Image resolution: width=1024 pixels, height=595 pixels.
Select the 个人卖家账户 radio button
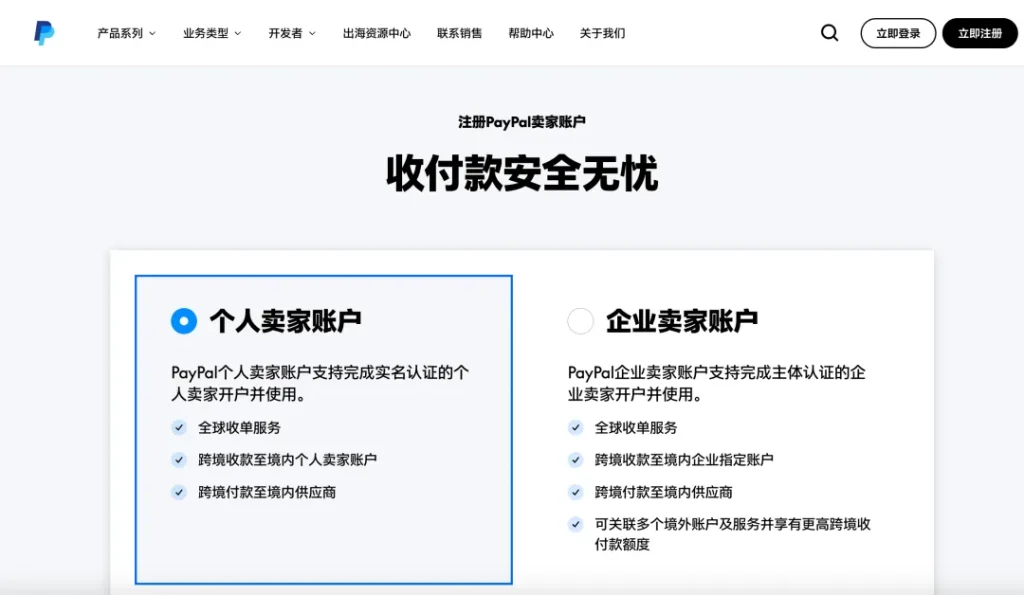coord(183,321)
